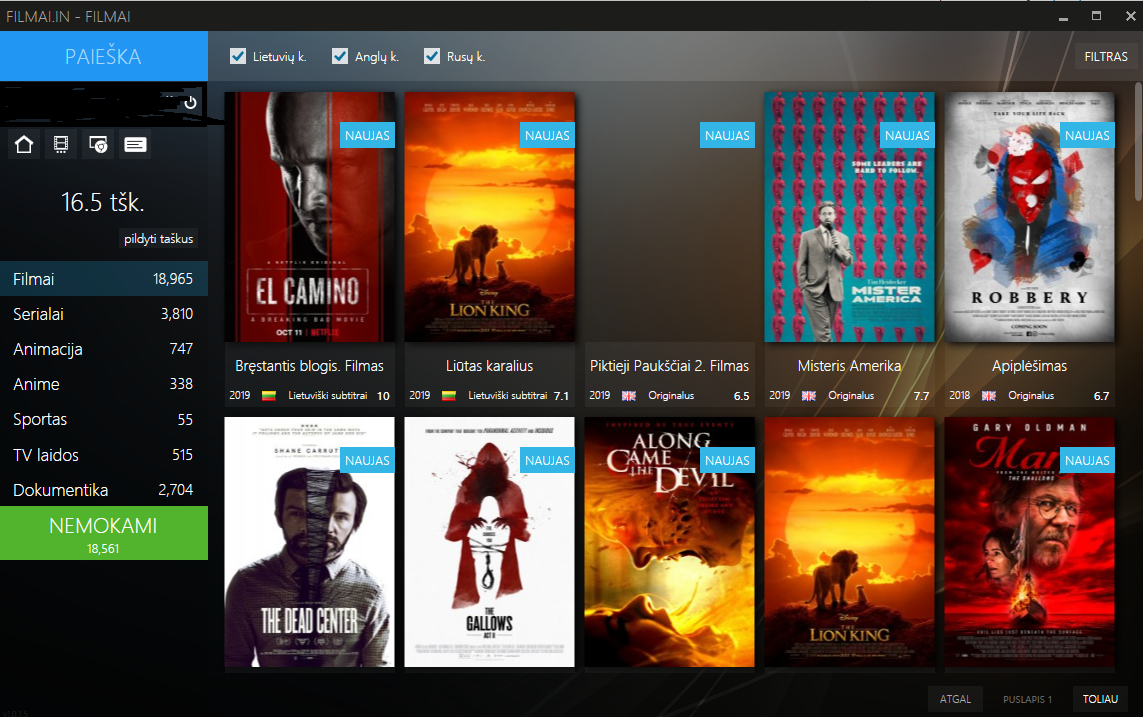Click the power logout icon
This screenshot has width=1143, height=717.
pyautogui.click(x=190, y=103)
